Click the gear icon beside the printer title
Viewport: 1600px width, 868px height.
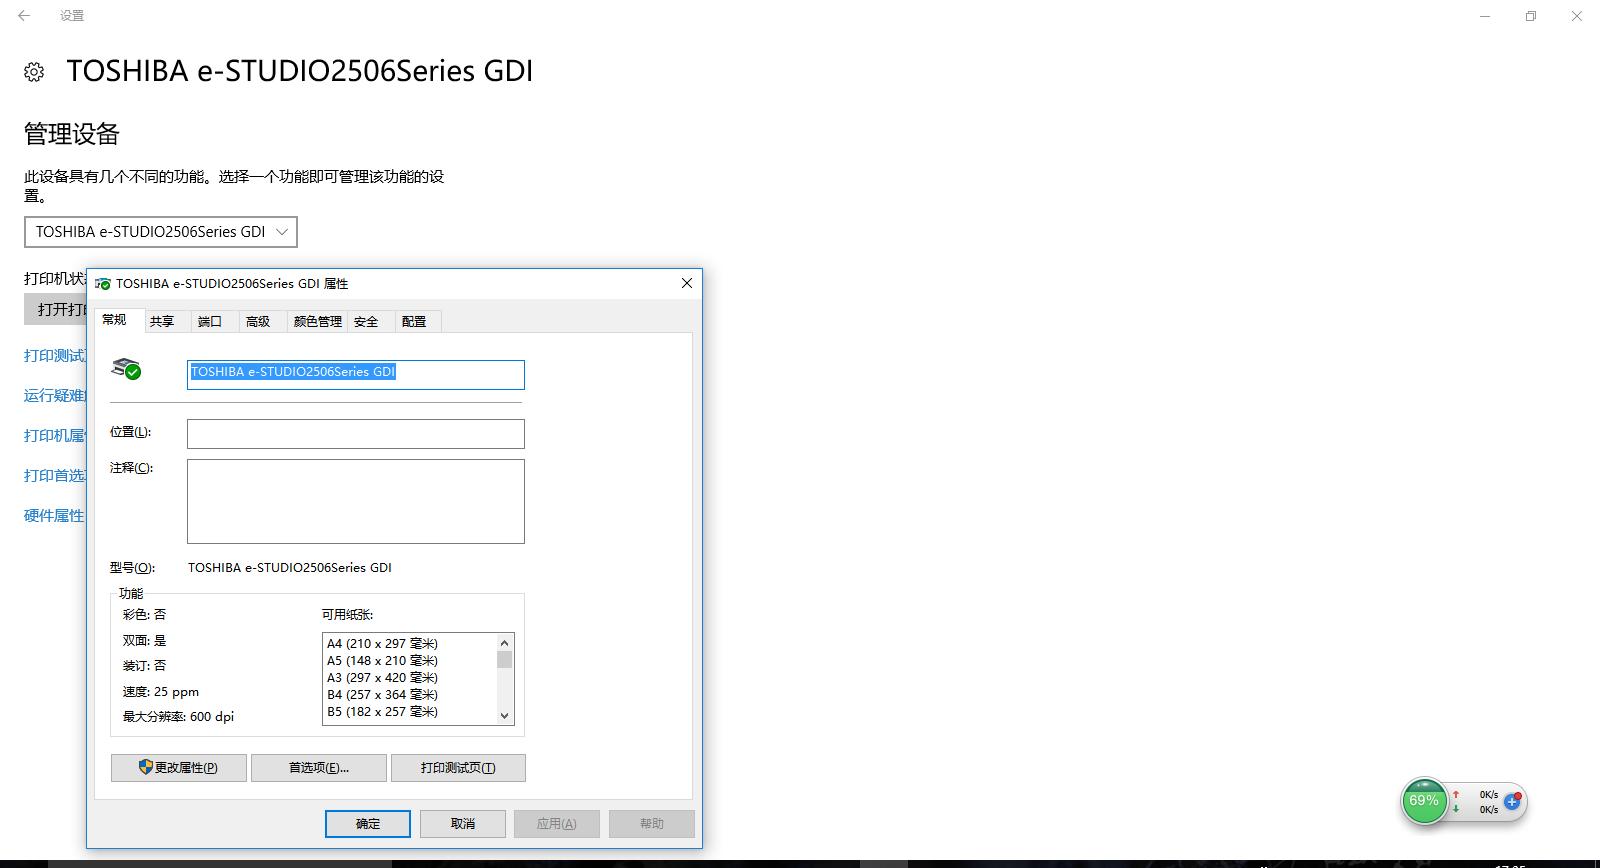pyautogui.click(x=34, y=72)
